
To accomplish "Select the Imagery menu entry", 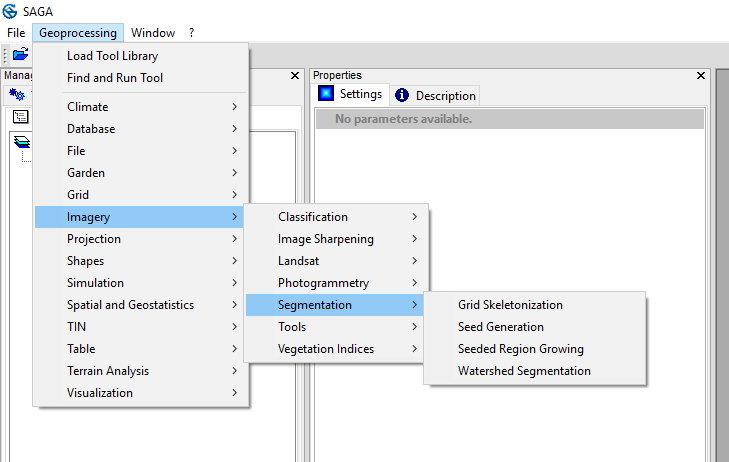I will point(139,217).
